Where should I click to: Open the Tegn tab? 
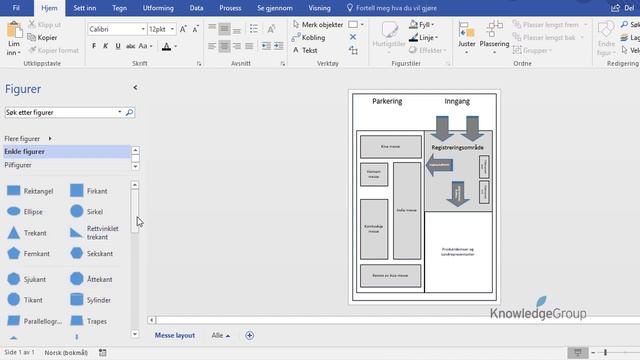tap(119, 8)
